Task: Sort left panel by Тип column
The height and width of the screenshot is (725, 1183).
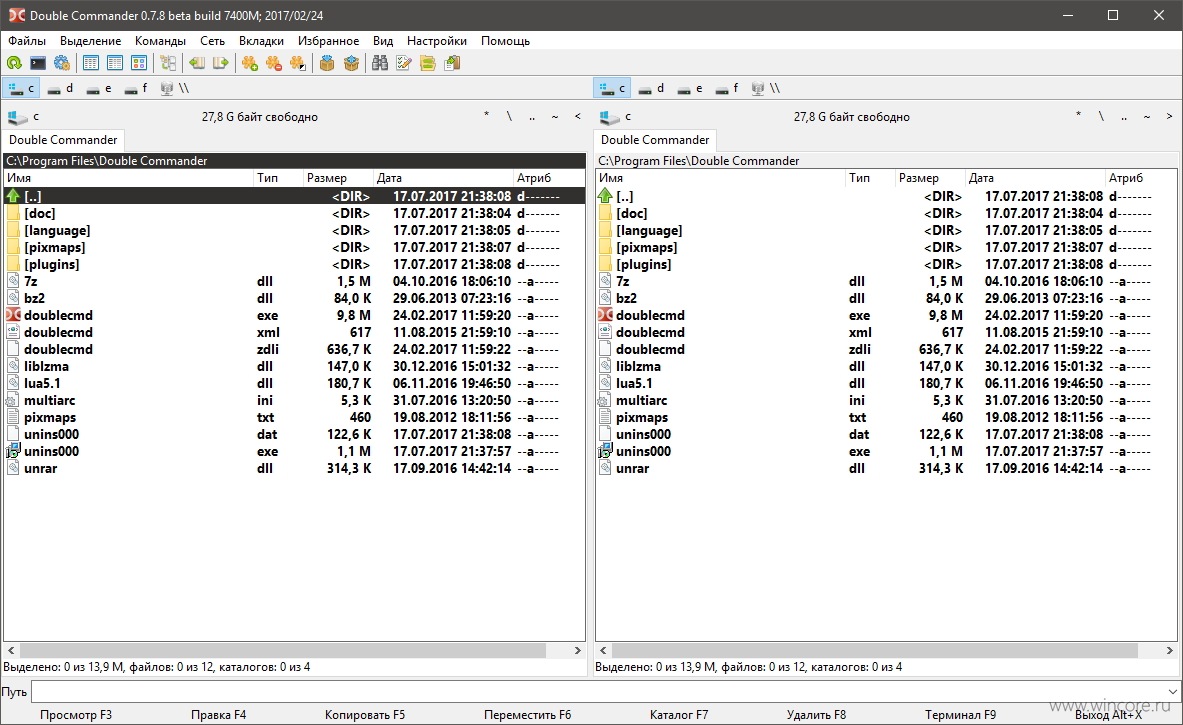Action: [x=278, y=178]
